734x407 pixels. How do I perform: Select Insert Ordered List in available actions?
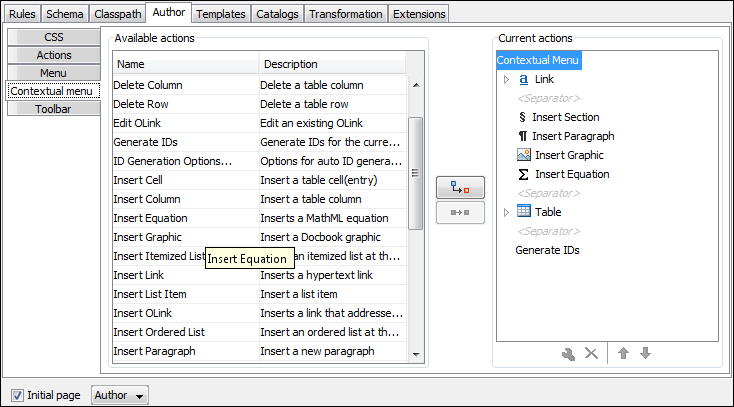click(159, 332)
